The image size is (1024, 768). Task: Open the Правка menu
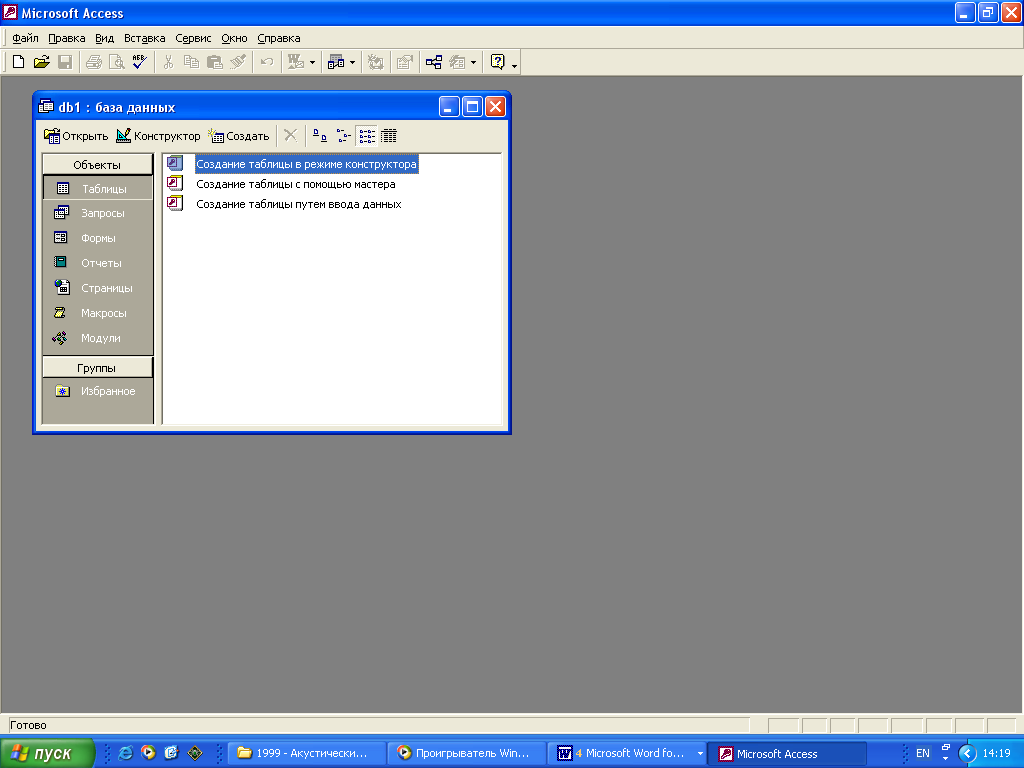coord(67,38)
